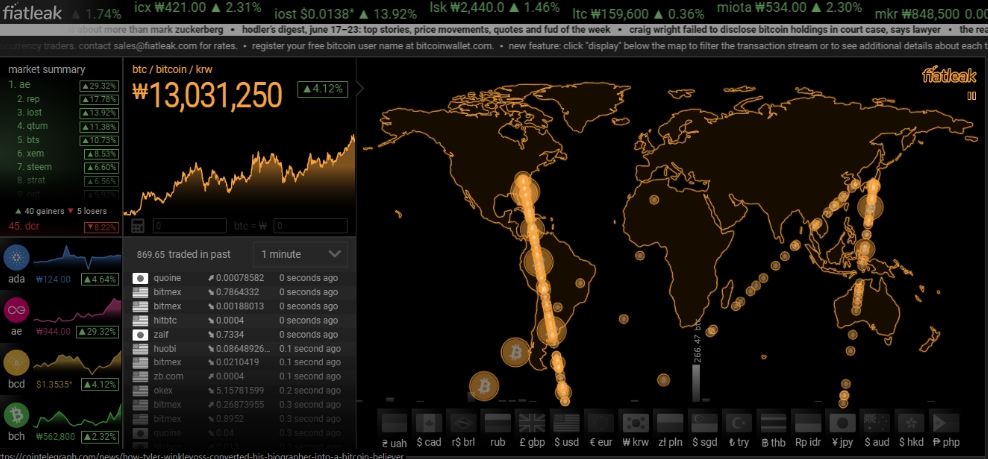
Task: Toggle the rub currency flag filter
Action: pyautogui.click(x=498, y=422)
